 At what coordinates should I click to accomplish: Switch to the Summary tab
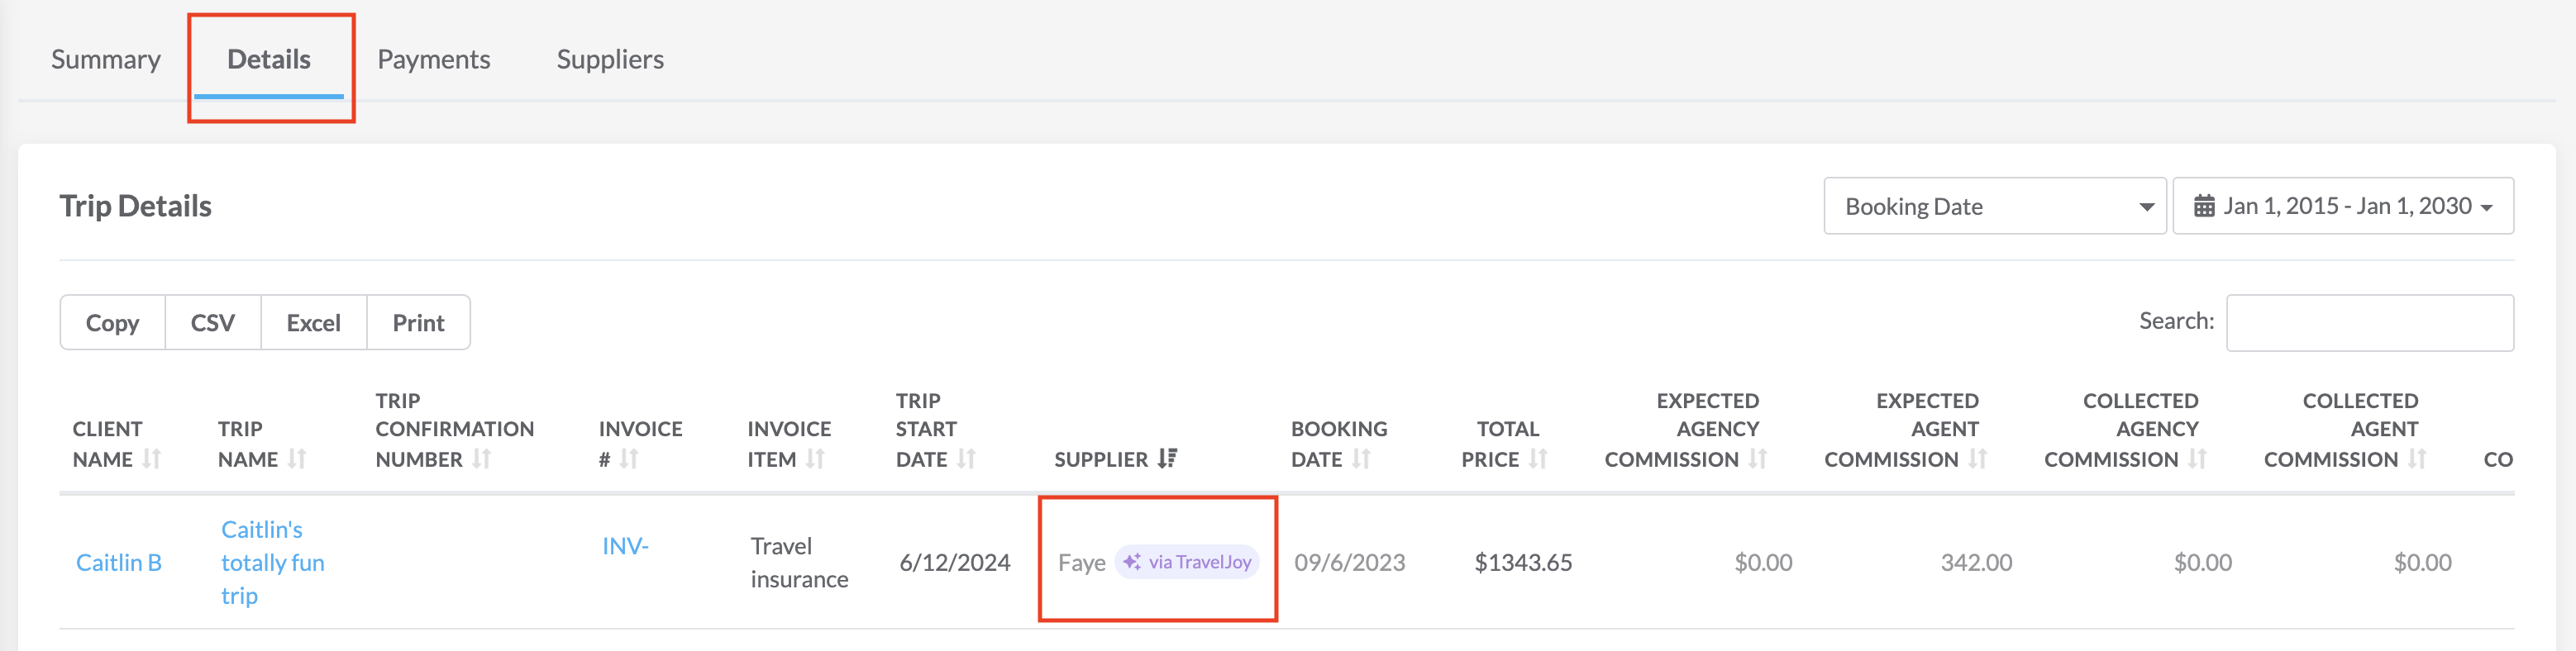[x=106, y=59]
